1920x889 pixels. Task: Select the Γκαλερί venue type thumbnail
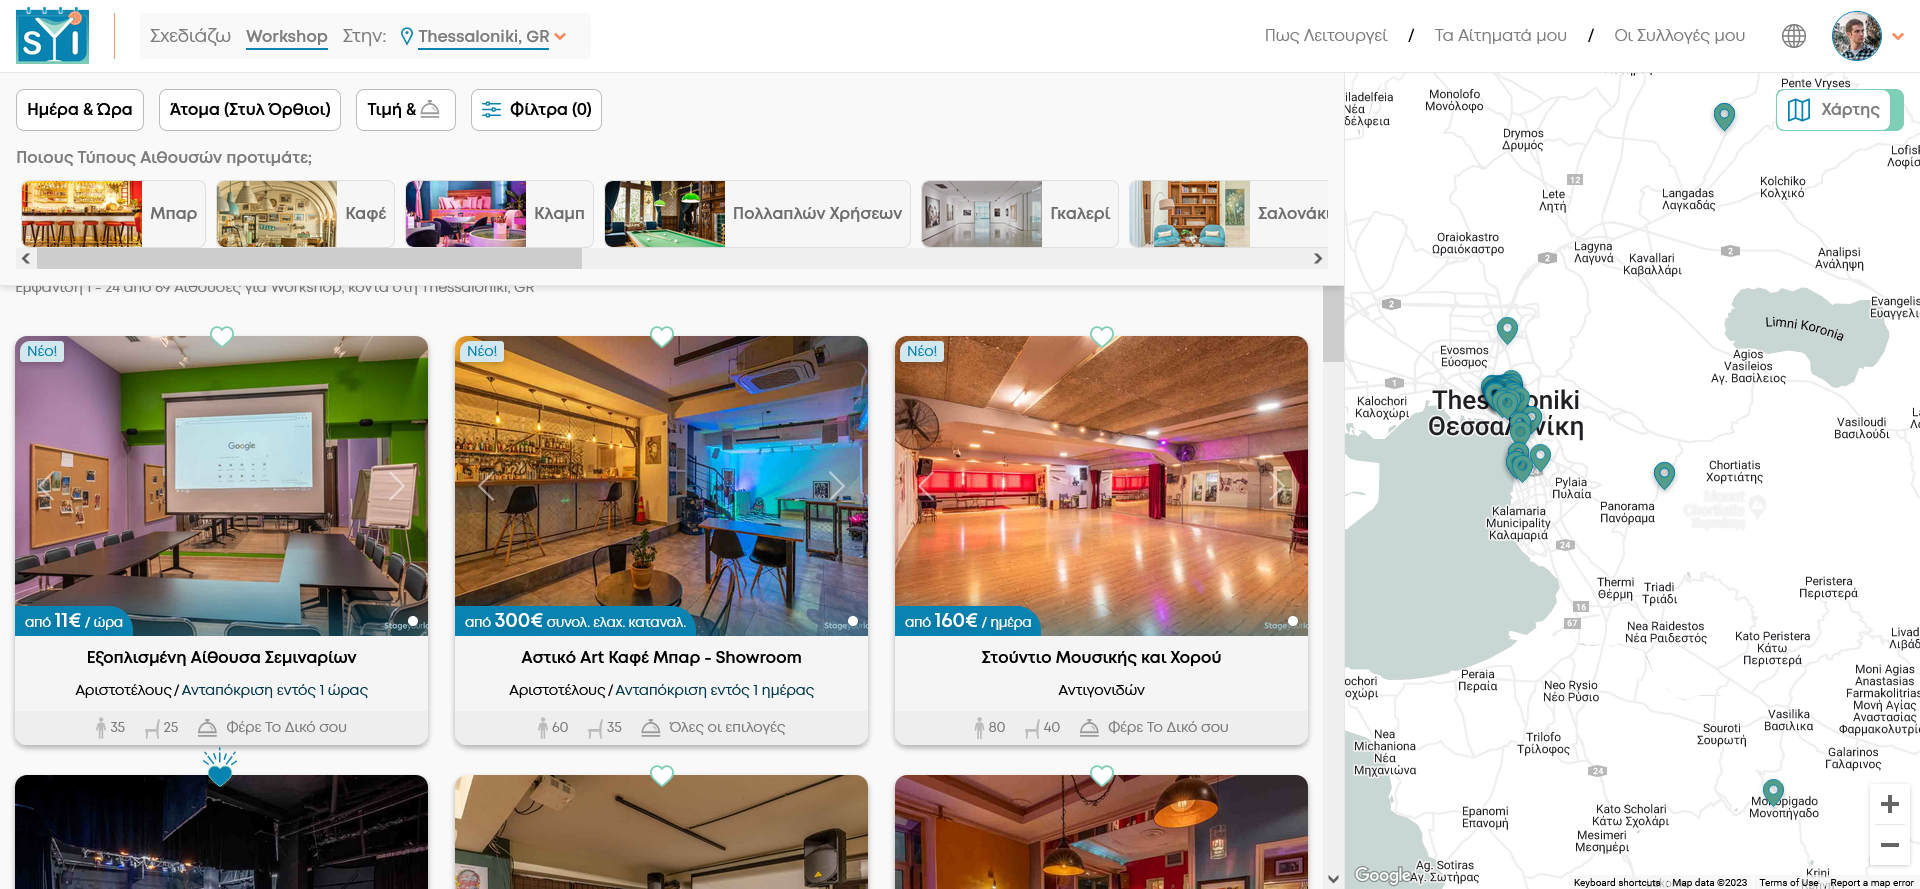1018,213
